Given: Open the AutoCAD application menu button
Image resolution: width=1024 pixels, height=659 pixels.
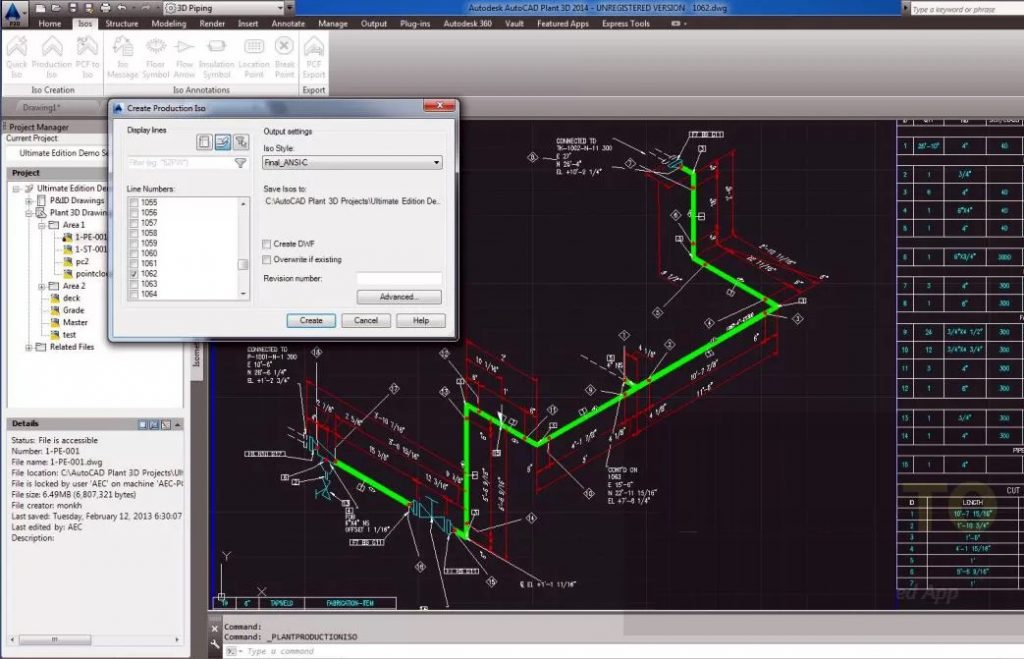Looking at the screenshot, I should coord(14,12).
